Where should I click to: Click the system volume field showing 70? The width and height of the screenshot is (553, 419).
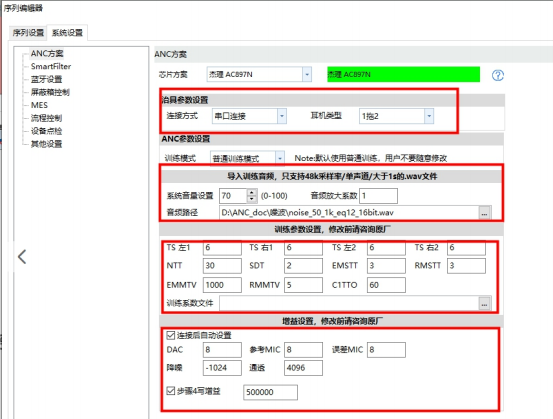click(233, 196)
